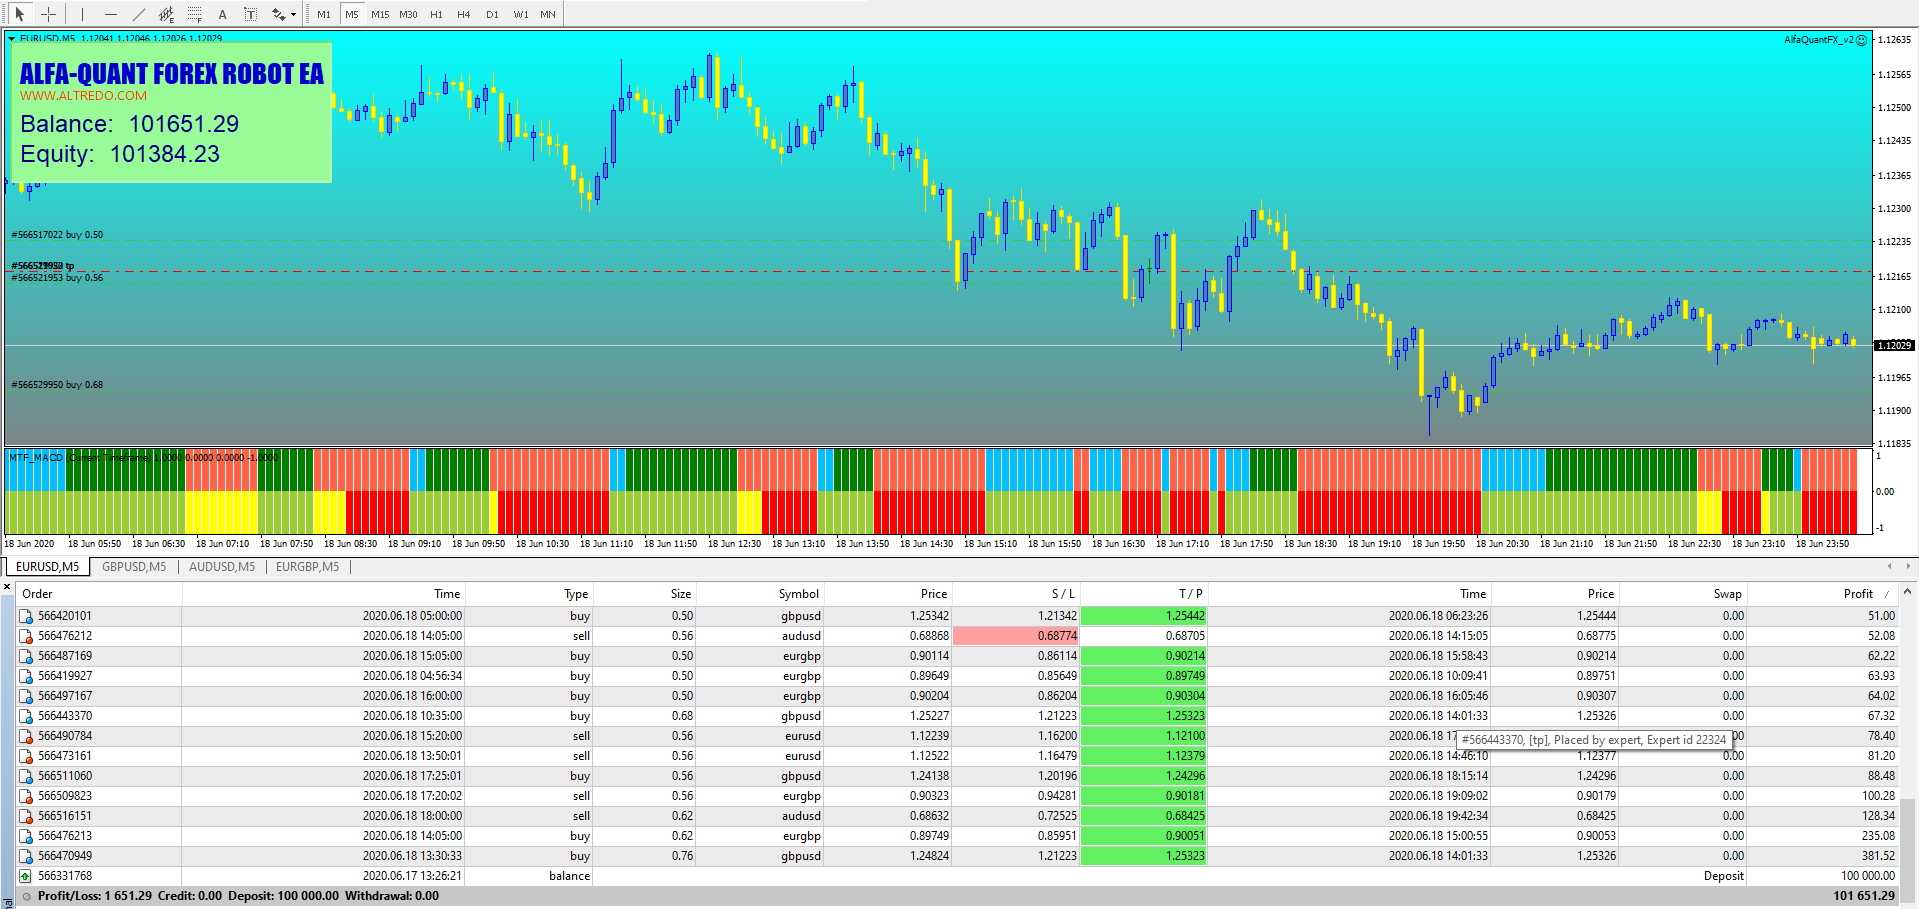This screenshot has height=909, width=1919.
Task: Close the terminal panel with X
Action: tap(7, 587)
